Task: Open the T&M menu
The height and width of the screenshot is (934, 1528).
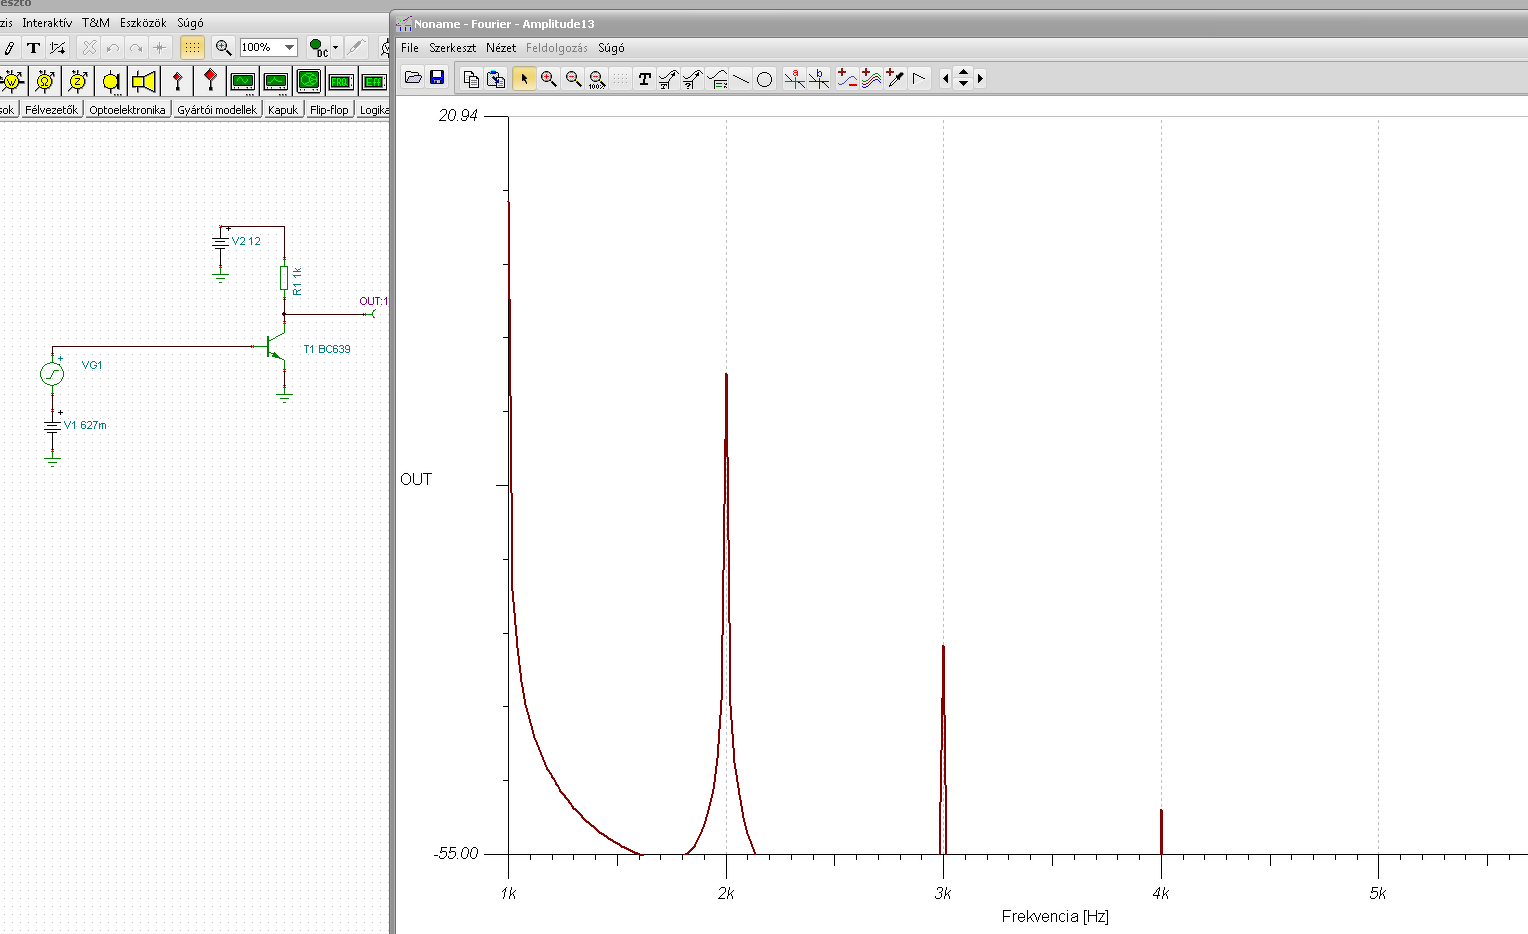Action: pos(96,23)
